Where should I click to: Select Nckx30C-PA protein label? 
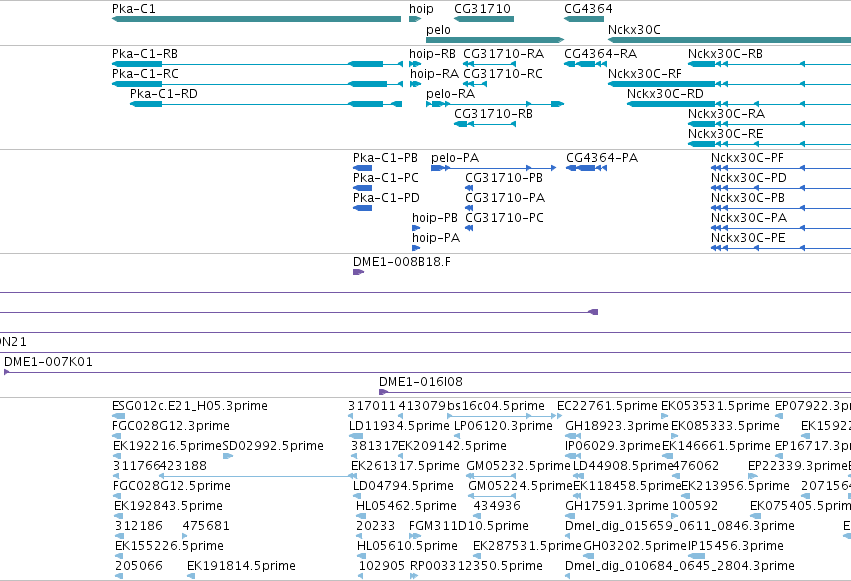tap(750, 218)
